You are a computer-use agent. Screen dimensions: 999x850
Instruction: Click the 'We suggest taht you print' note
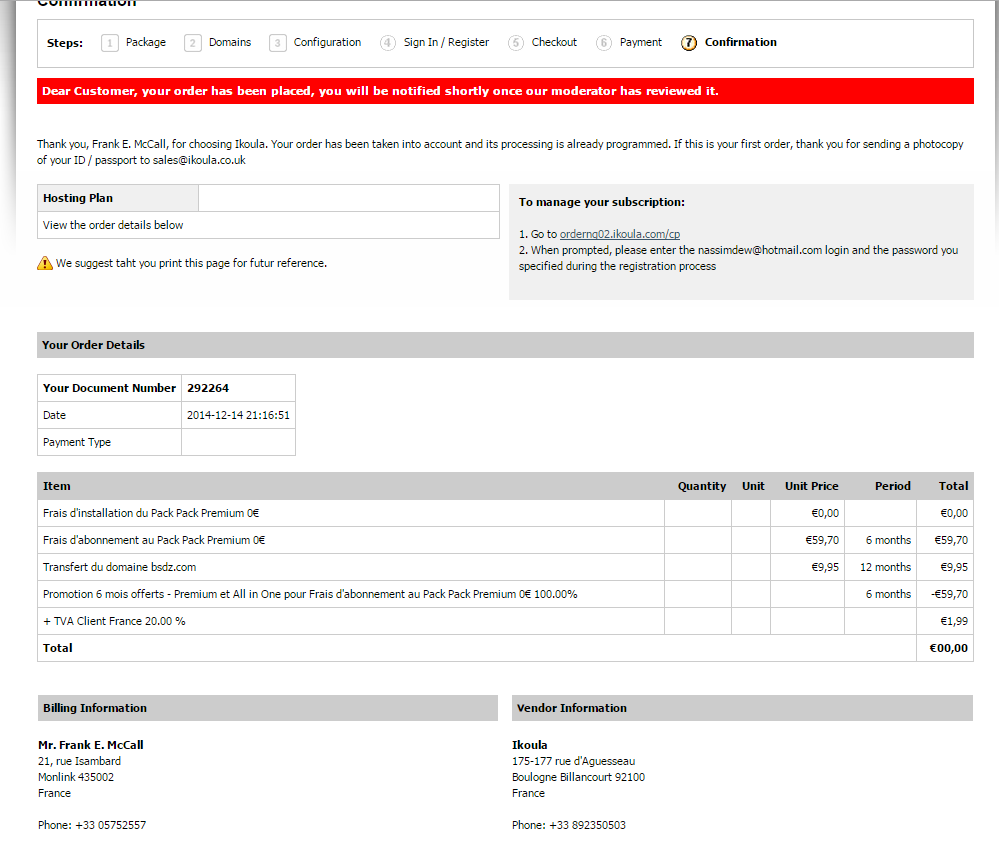[191, 263]
